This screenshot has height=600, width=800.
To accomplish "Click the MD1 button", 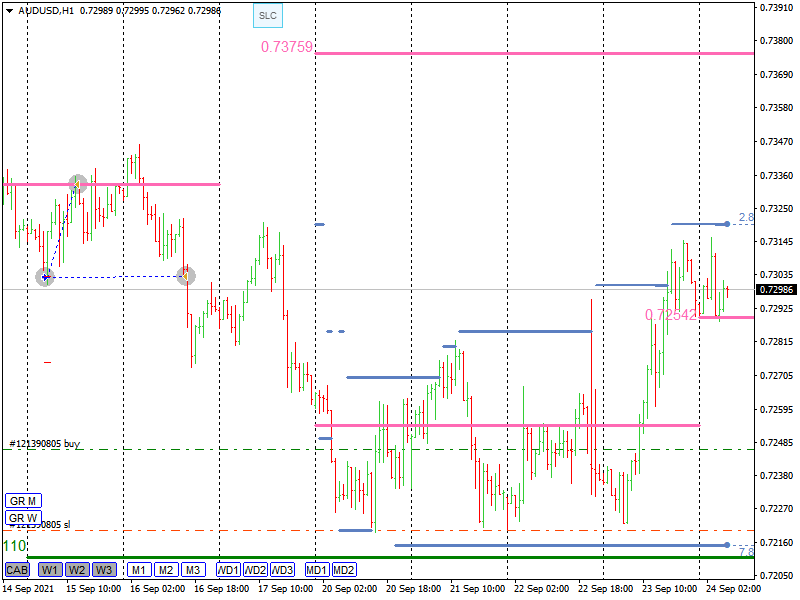I will [317, 570].
